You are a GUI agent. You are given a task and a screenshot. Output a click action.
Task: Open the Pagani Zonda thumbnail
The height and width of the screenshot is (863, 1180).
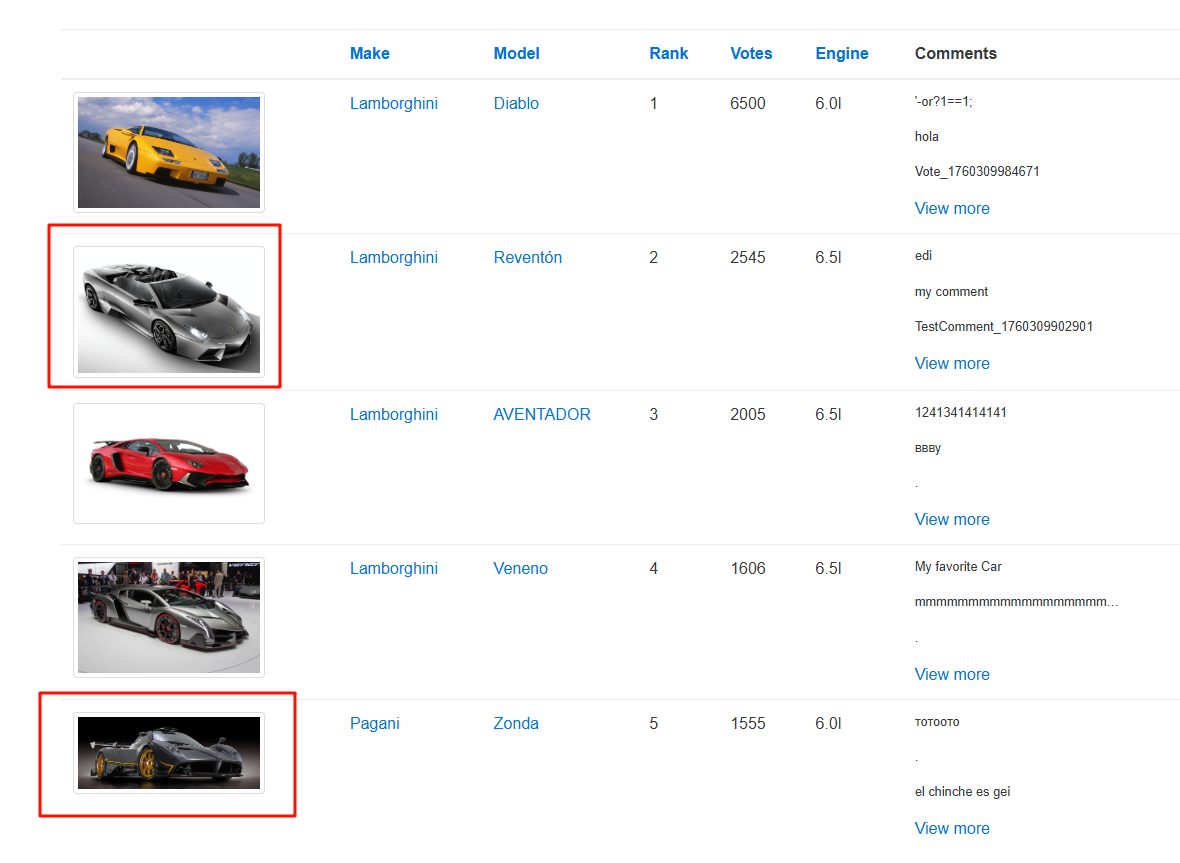[x=168, y=753]
